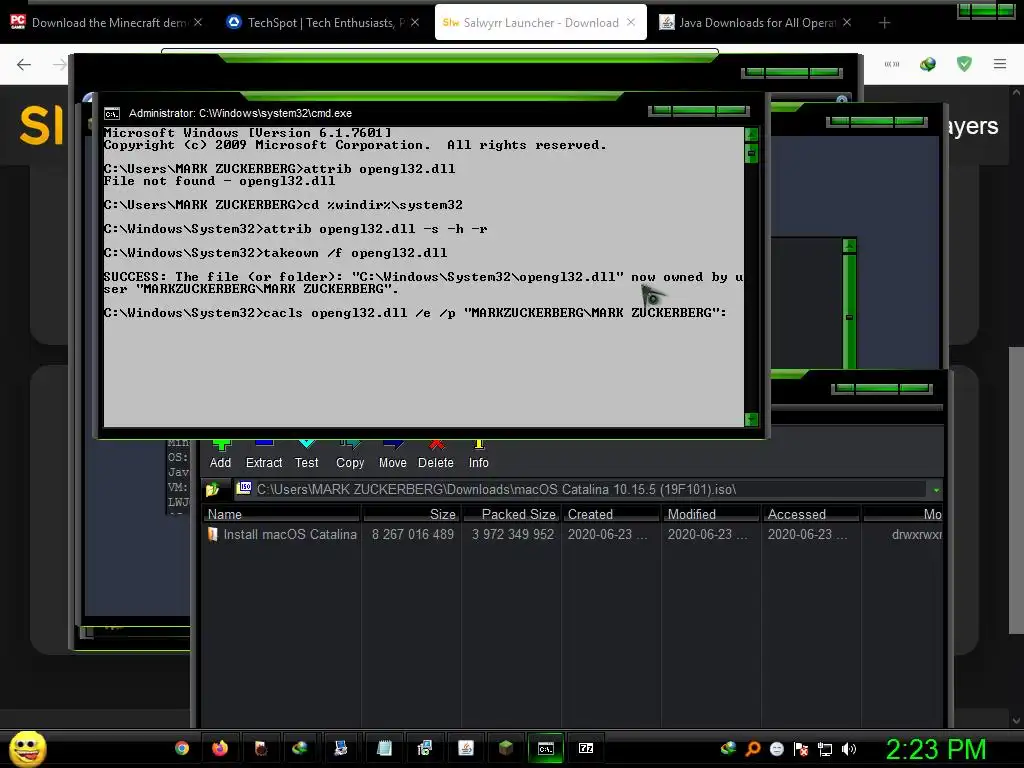This screenshot has height=768, width=1024.
Task: Click the browser page vertical scrollbar thumb
Action: pos(1016,490)
